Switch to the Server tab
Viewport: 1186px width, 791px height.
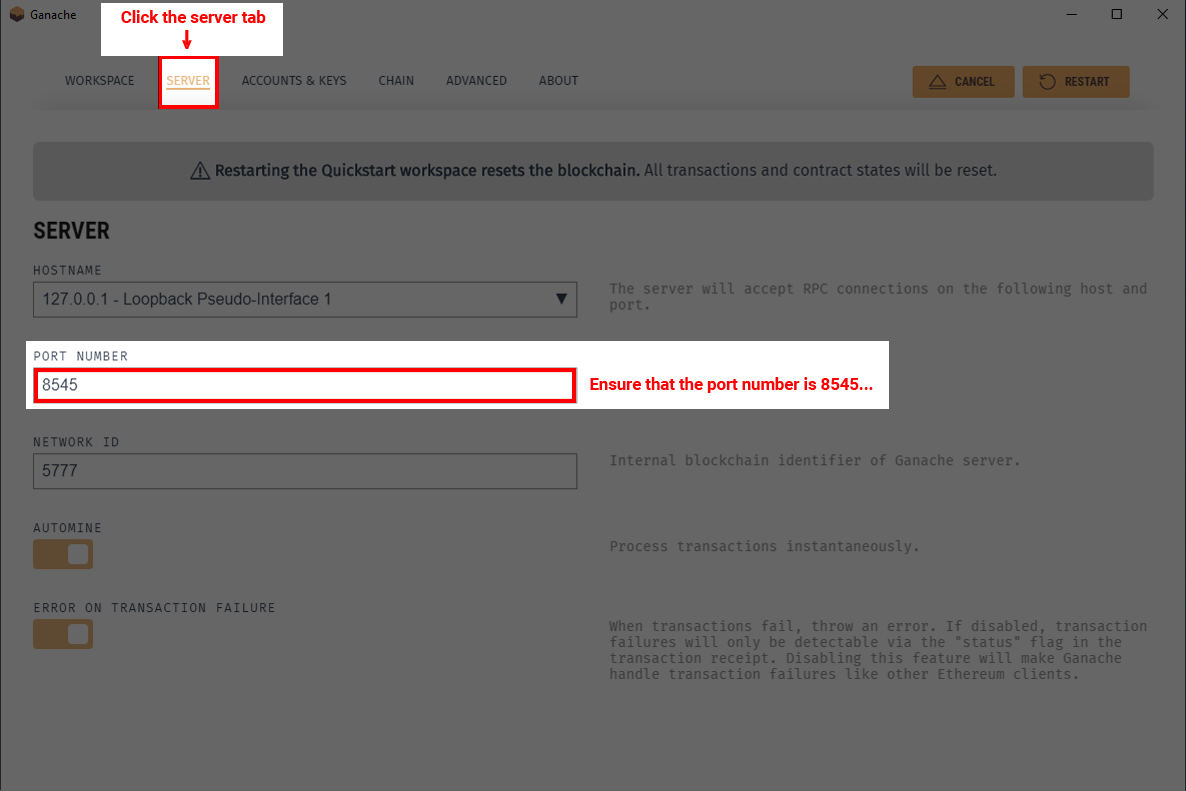click(188, 81)
